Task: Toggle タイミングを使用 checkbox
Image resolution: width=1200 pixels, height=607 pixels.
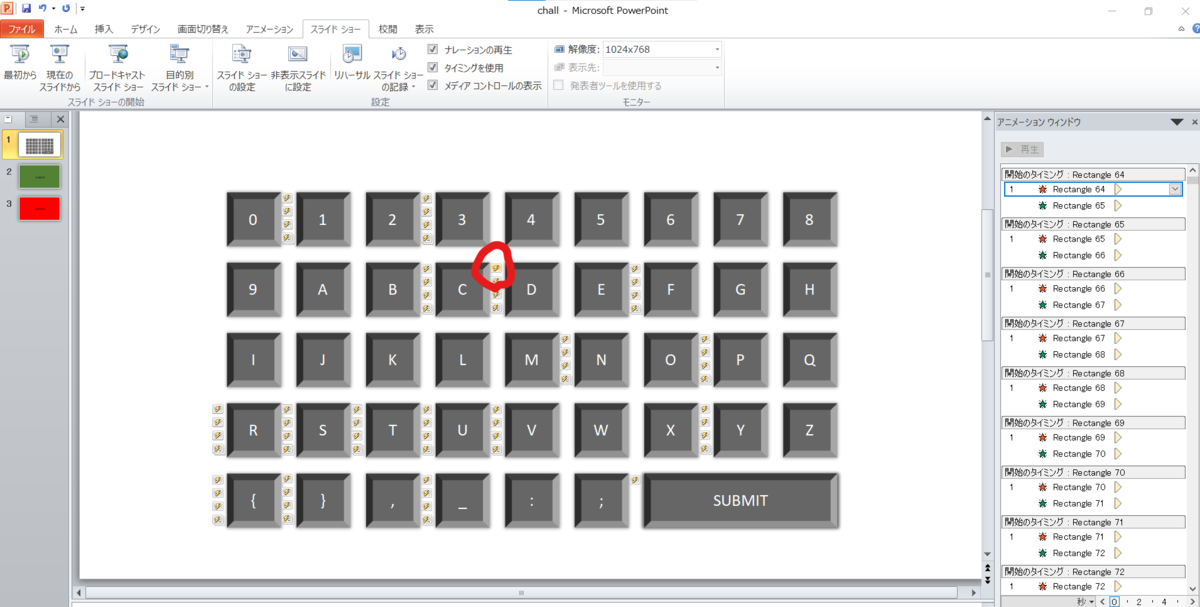Action: click(x=433, y=67)
